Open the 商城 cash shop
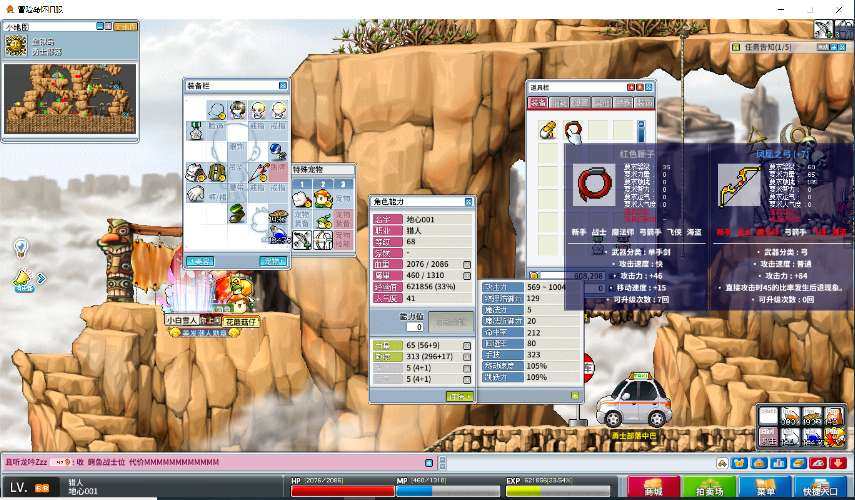Image resolution: width=855 pixels, height=500 pixels. 653,486
